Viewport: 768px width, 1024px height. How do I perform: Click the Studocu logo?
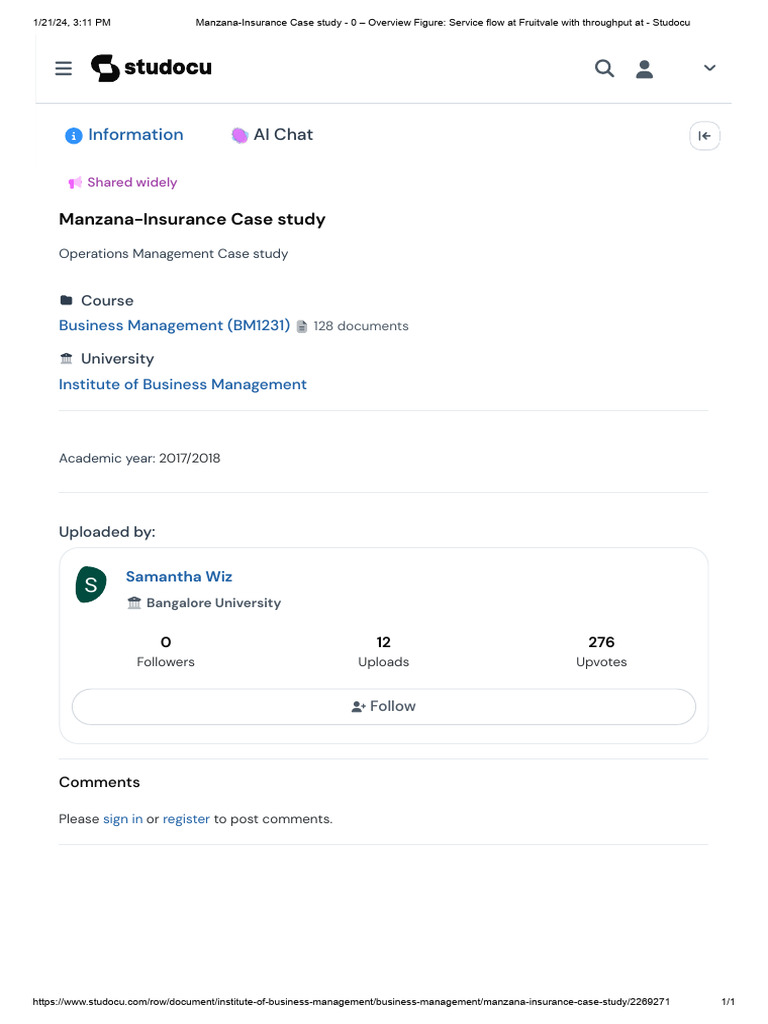tap(151, 68)
